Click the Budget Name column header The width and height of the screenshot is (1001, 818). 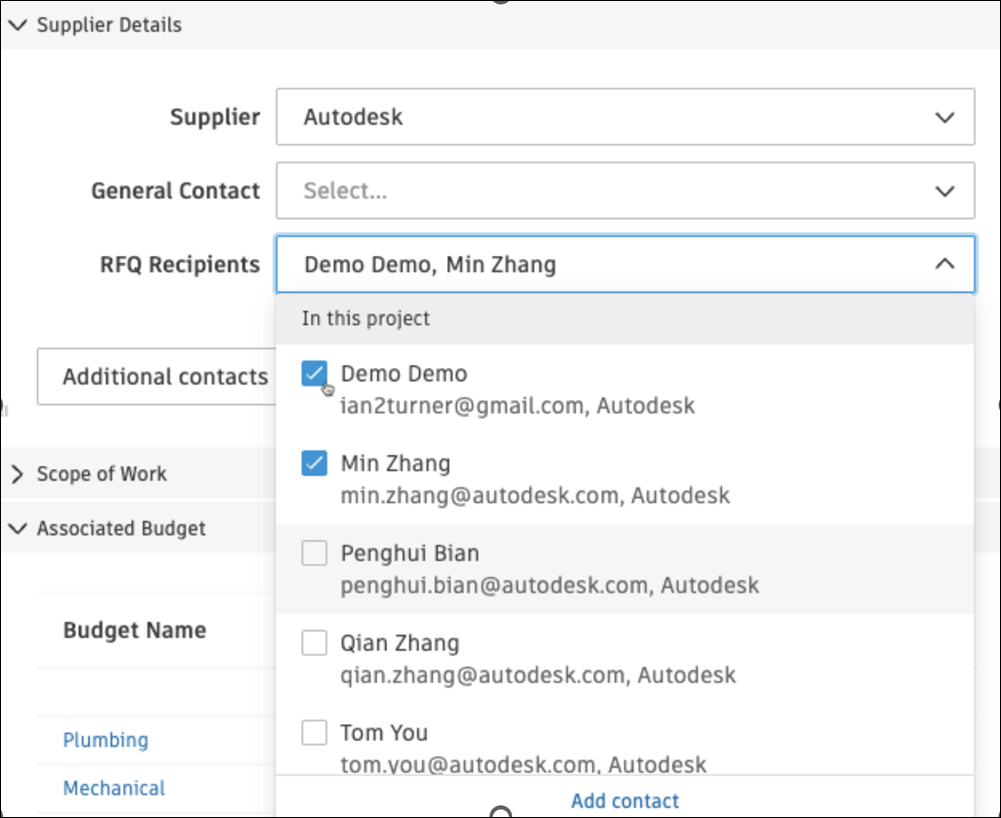pyautogui.click(x=135, y=630)
